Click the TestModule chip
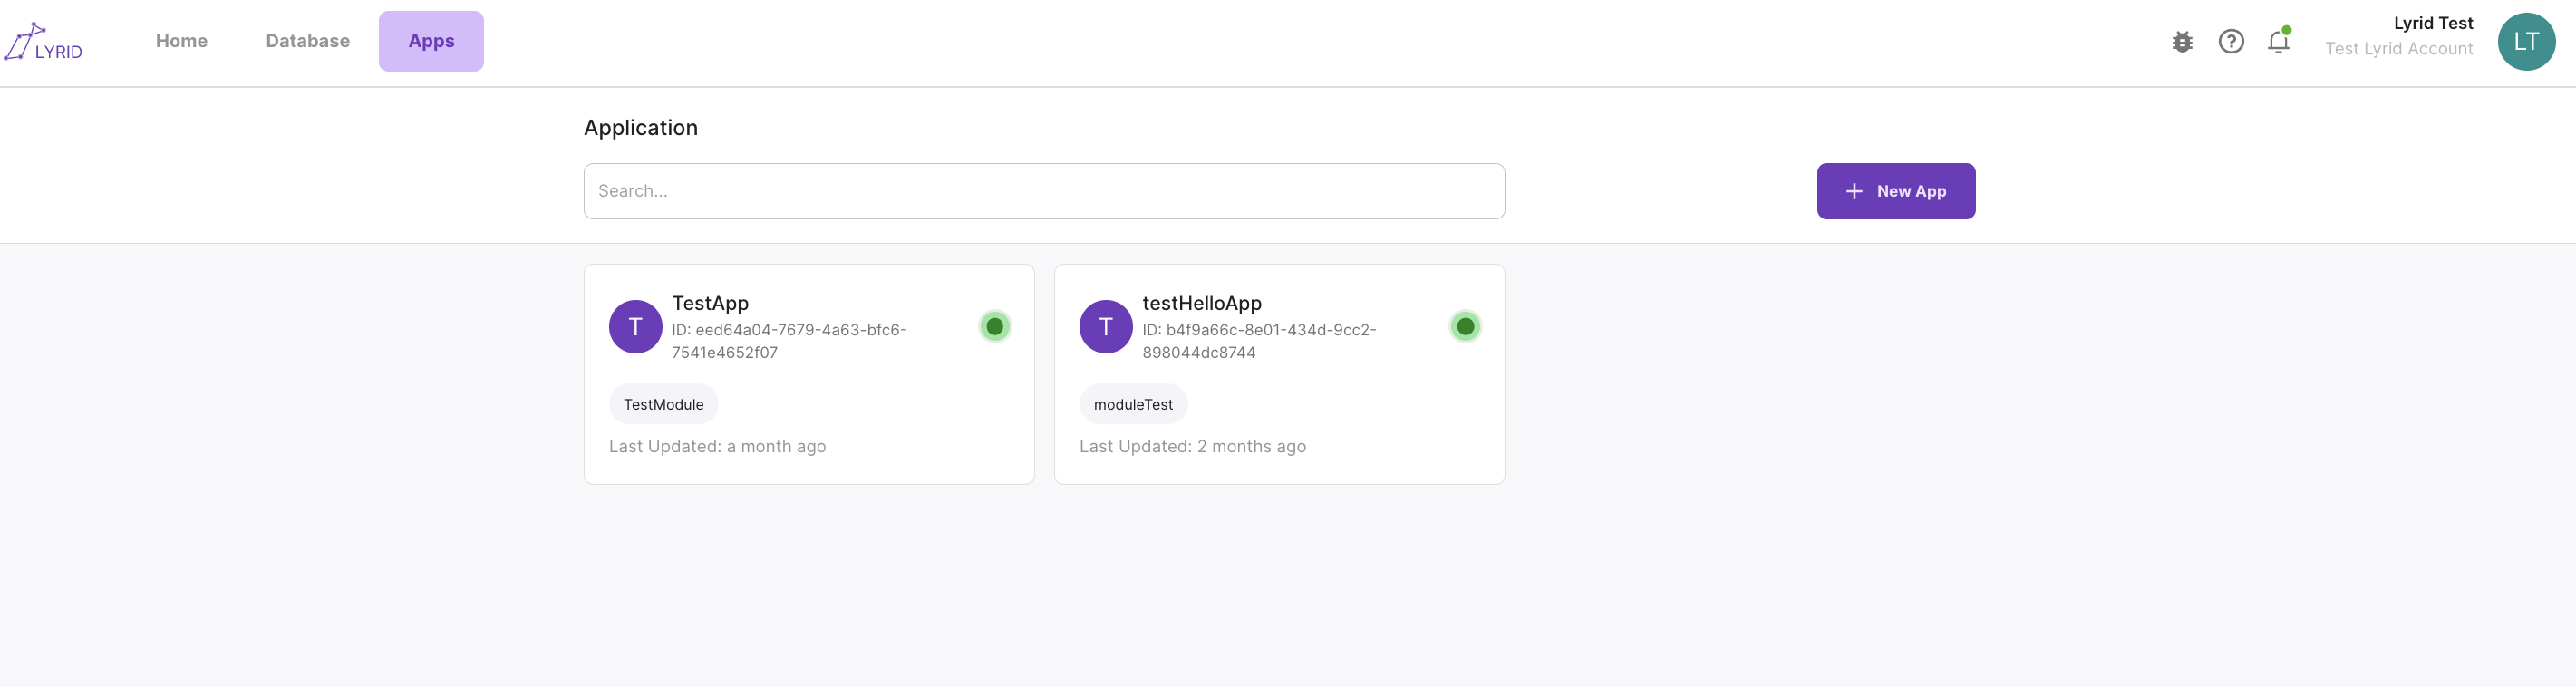 [663, 404]
